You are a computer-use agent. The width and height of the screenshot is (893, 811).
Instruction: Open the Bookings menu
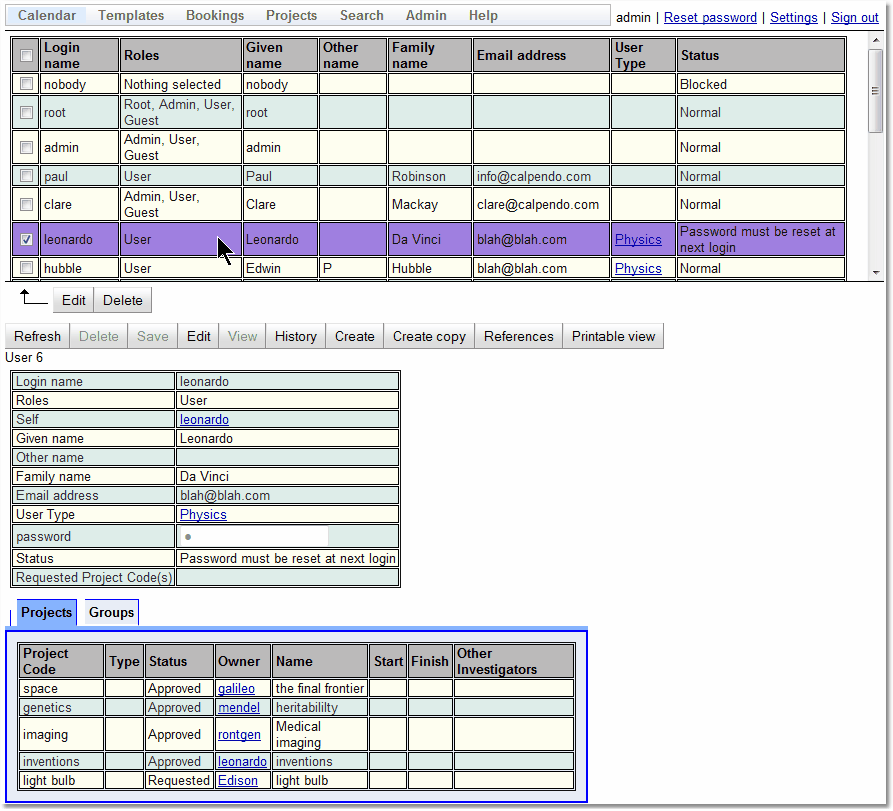click(x=215, y=16)
